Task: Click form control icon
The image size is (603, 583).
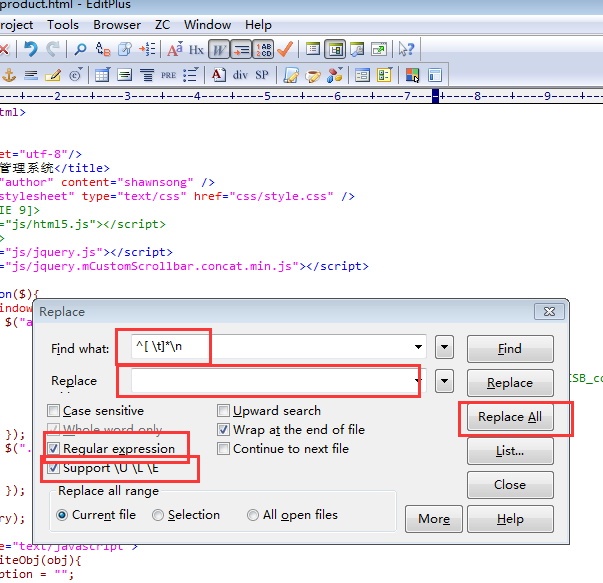Action: tap(362, 75)
